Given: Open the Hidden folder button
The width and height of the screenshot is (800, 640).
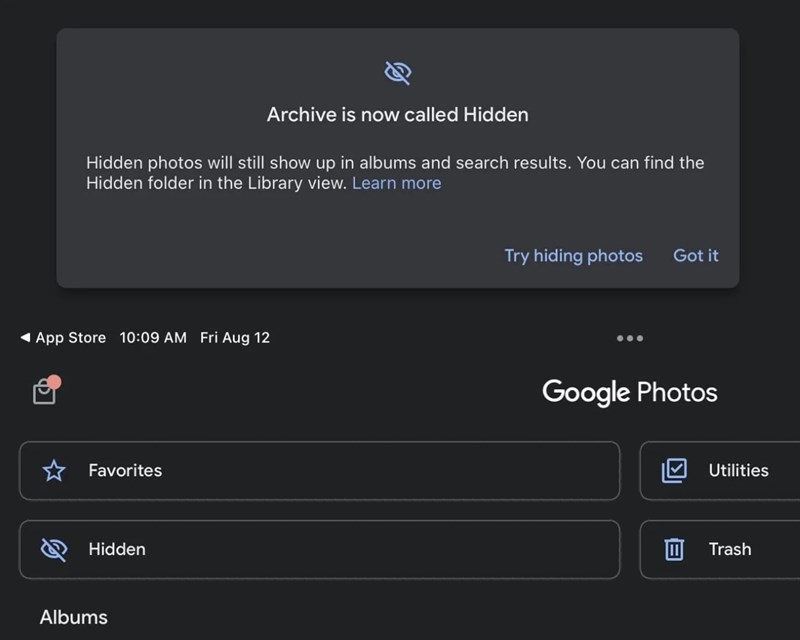Looking at the screenshot, I should pyautogui.click(x=320, y=549).
